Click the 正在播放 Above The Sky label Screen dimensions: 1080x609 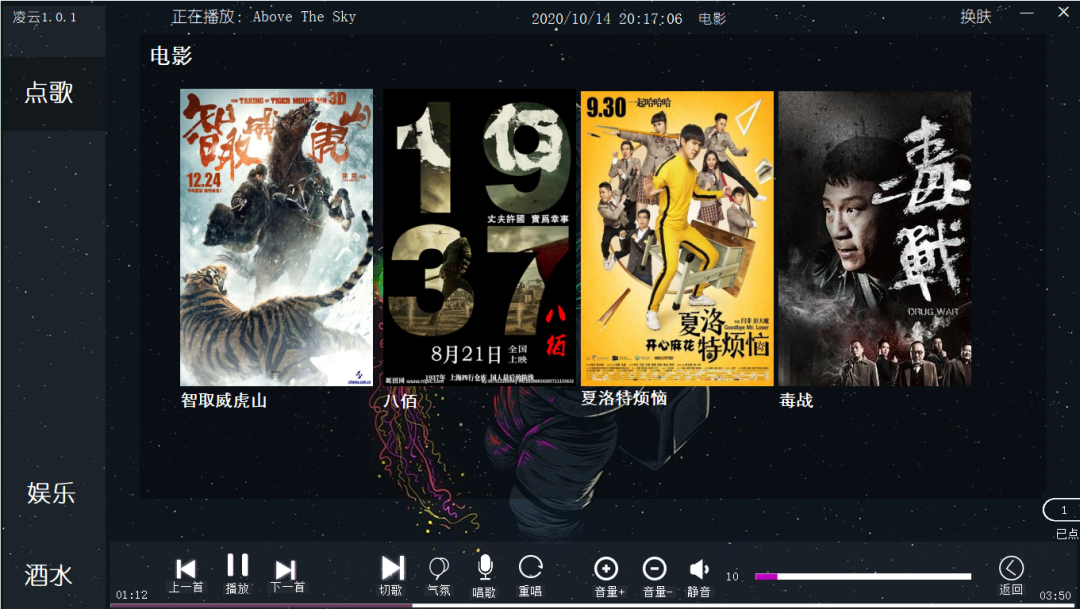264,17
